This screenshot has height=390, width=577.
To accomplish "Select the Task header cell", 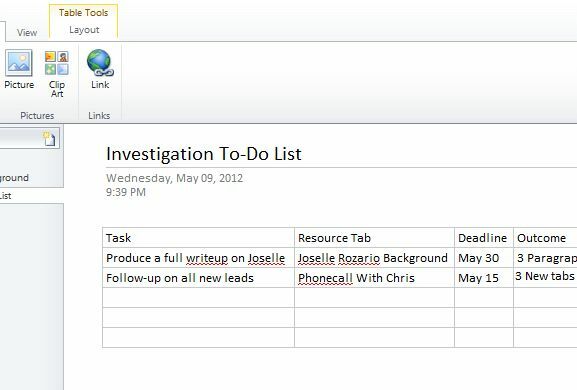I will tap(198, 238).
